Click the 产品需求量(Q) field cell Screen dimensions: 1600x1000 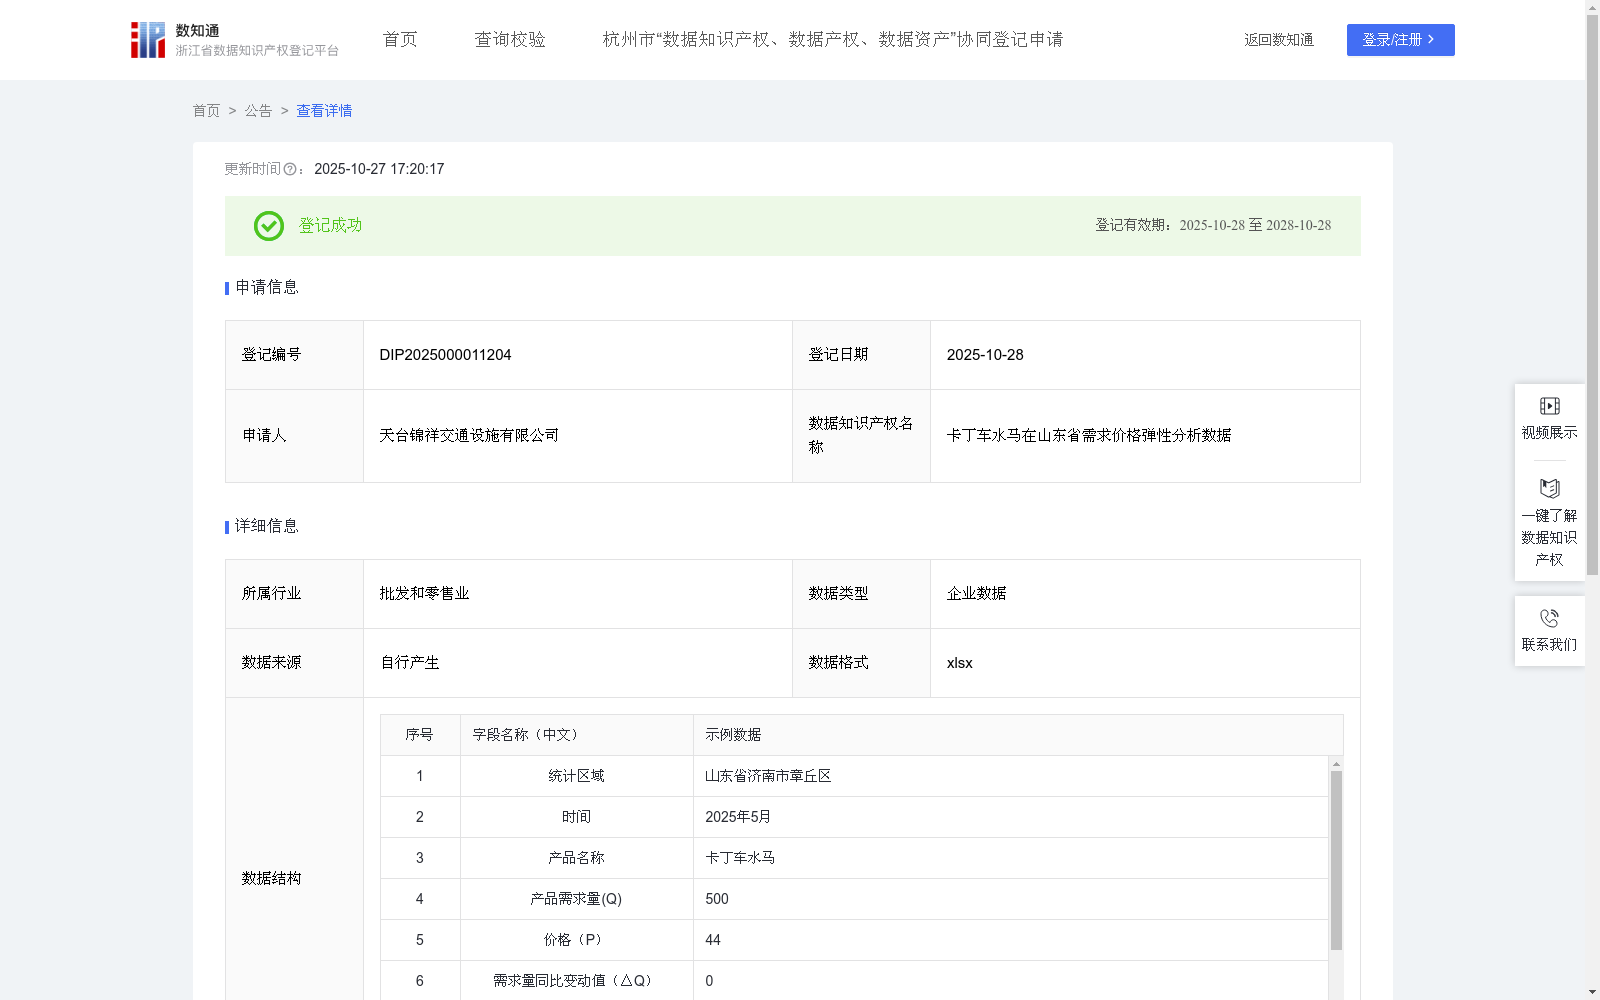point(576,899)
